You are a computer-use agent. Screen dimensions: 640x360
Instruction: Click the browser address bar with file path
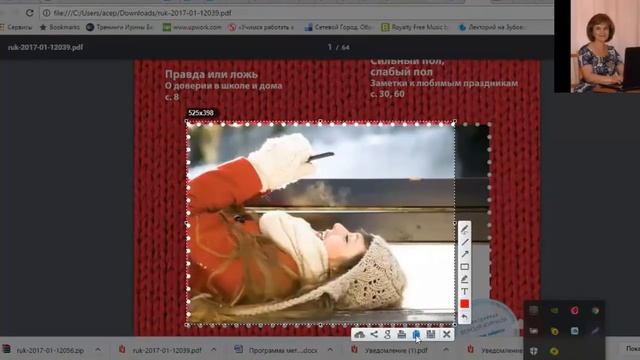click(296, 13)
